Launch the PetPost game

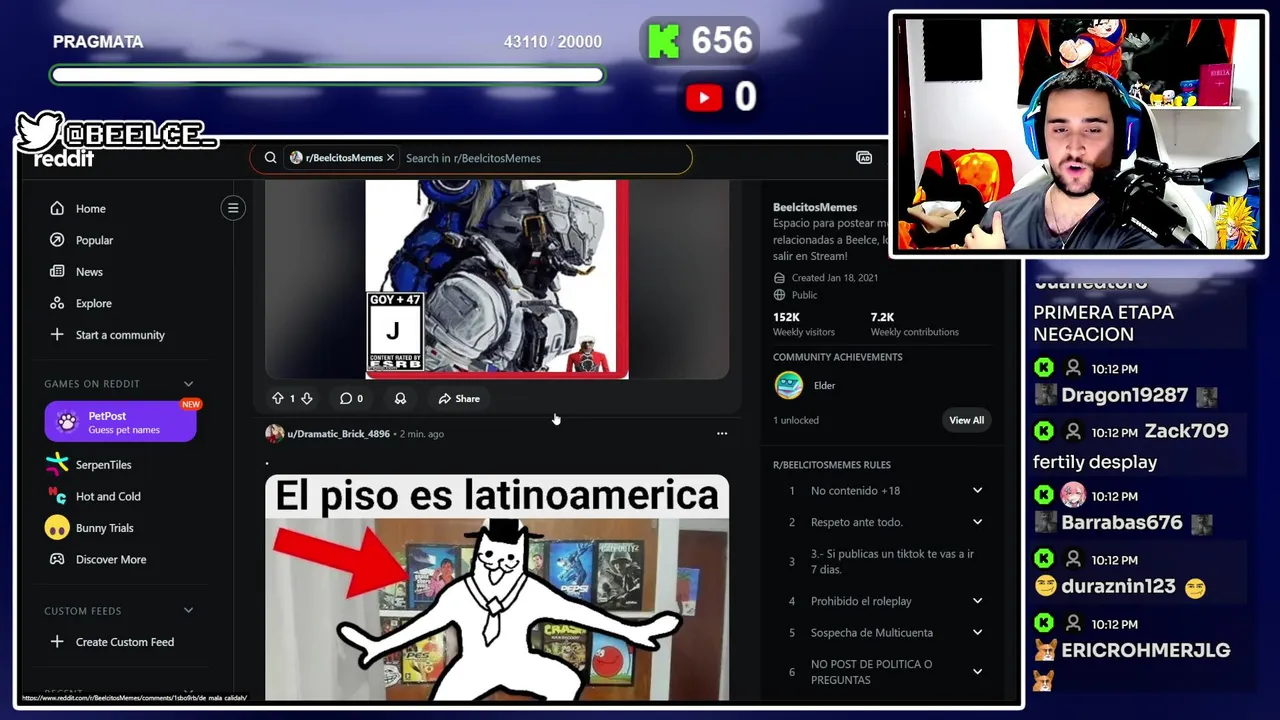[x=121, y=422]
